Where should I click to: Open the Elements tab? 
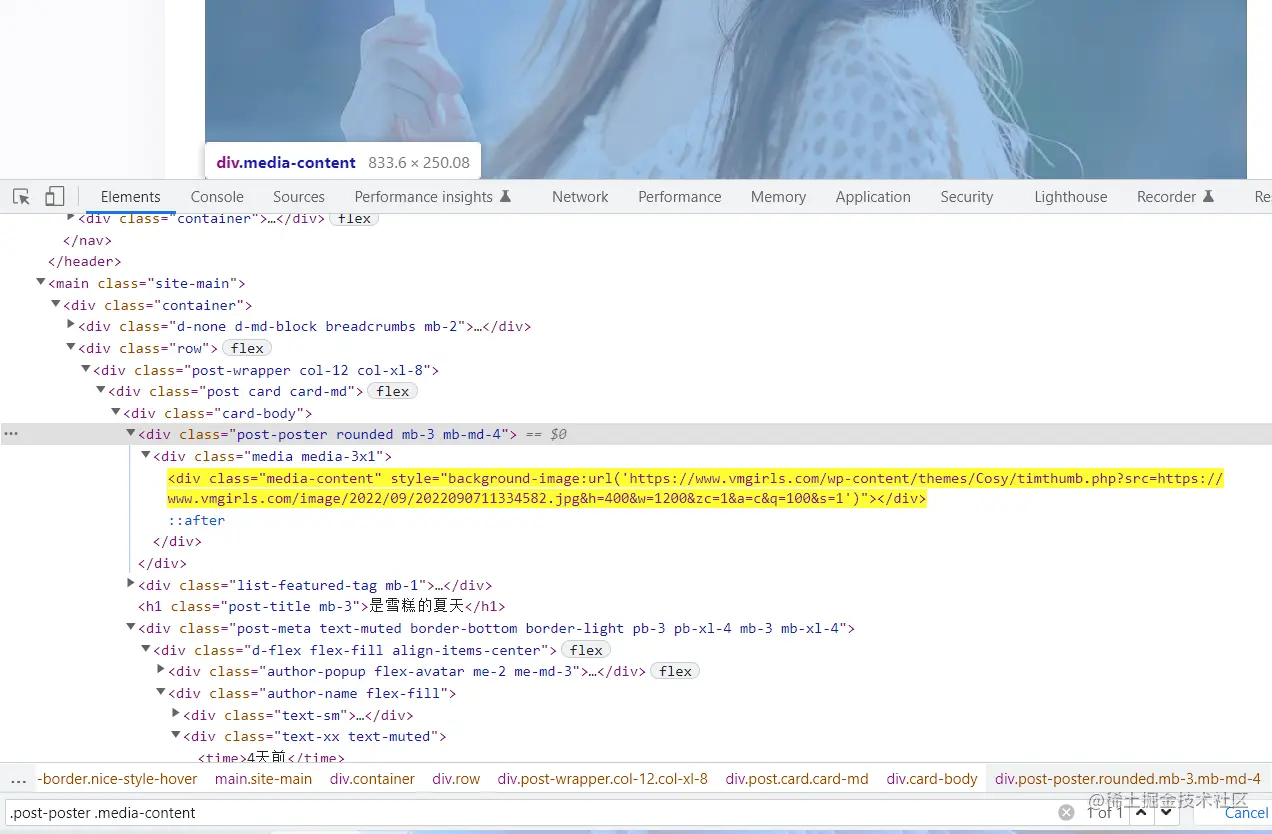130,197
